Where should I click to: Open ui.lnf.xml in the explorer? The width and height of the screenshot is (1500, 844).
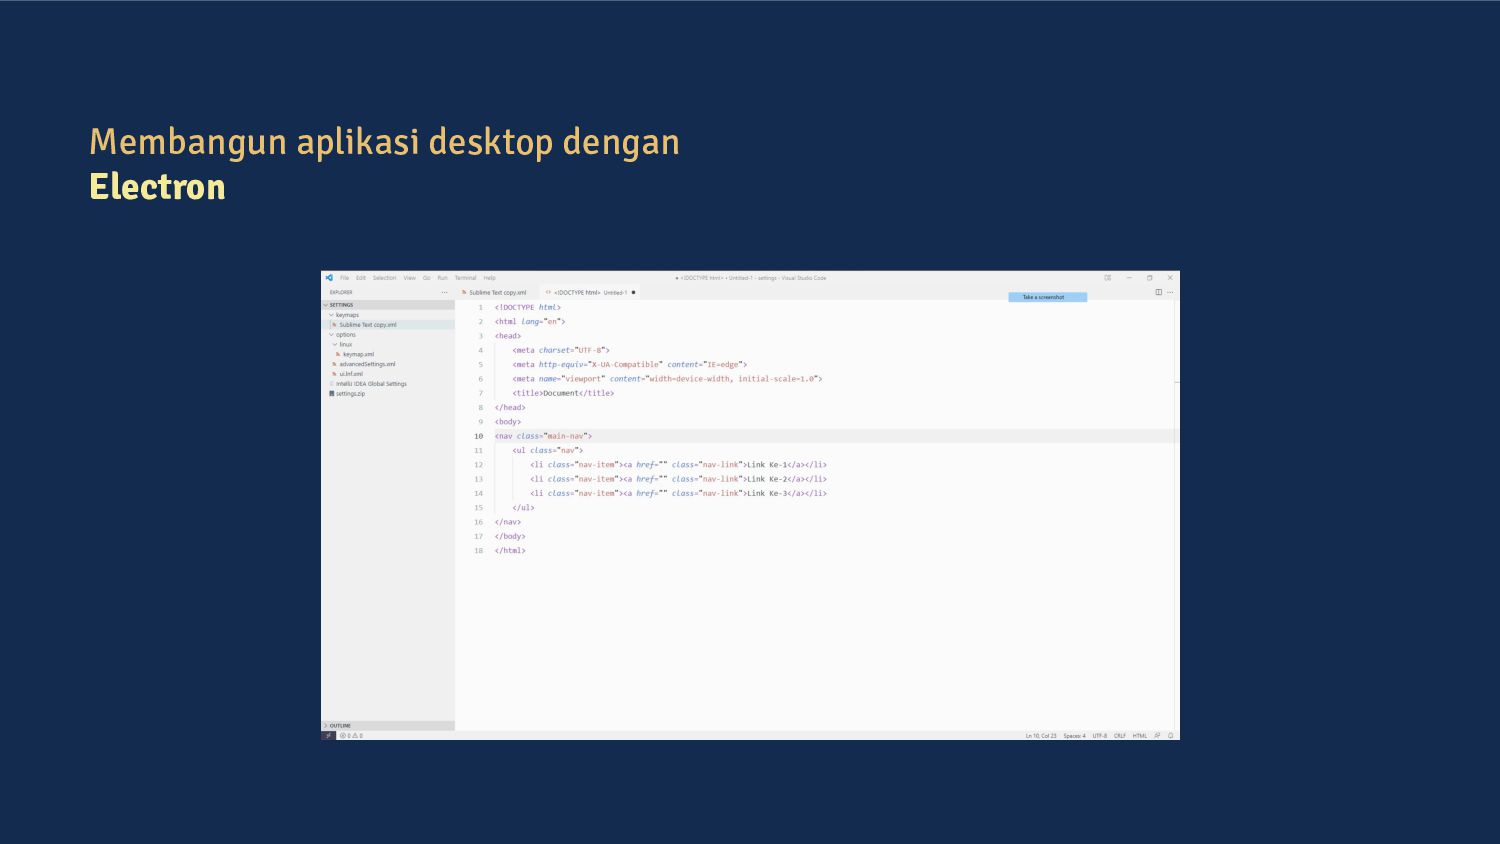tap(388, 374)
